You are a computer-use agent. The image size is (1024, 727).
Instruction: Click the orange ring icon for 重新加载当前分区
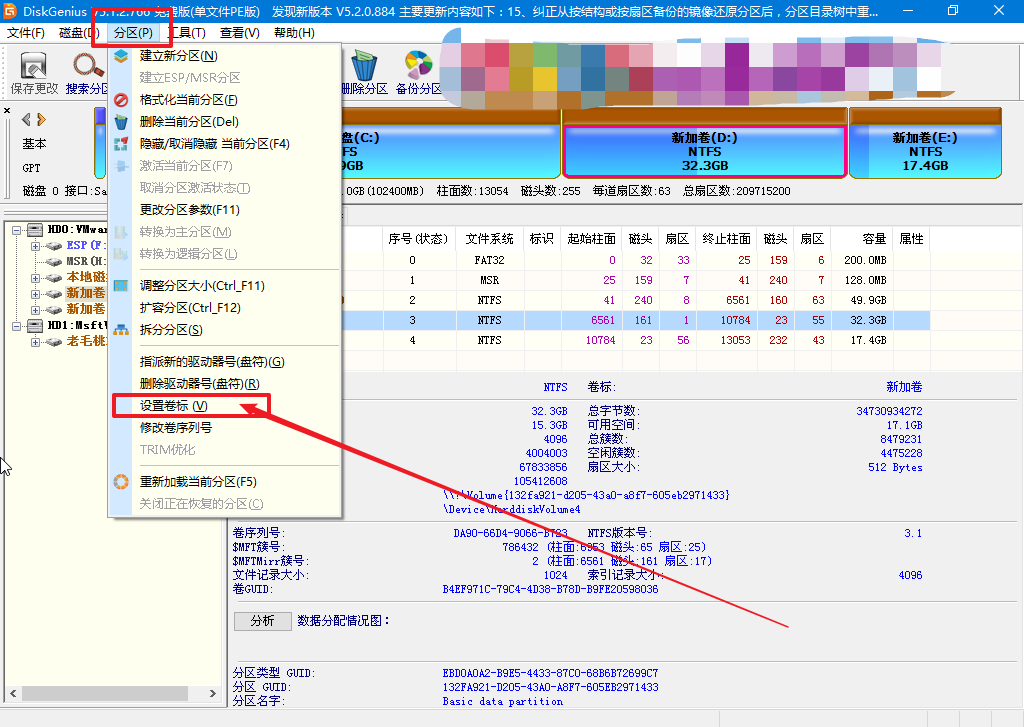(121, 482)
